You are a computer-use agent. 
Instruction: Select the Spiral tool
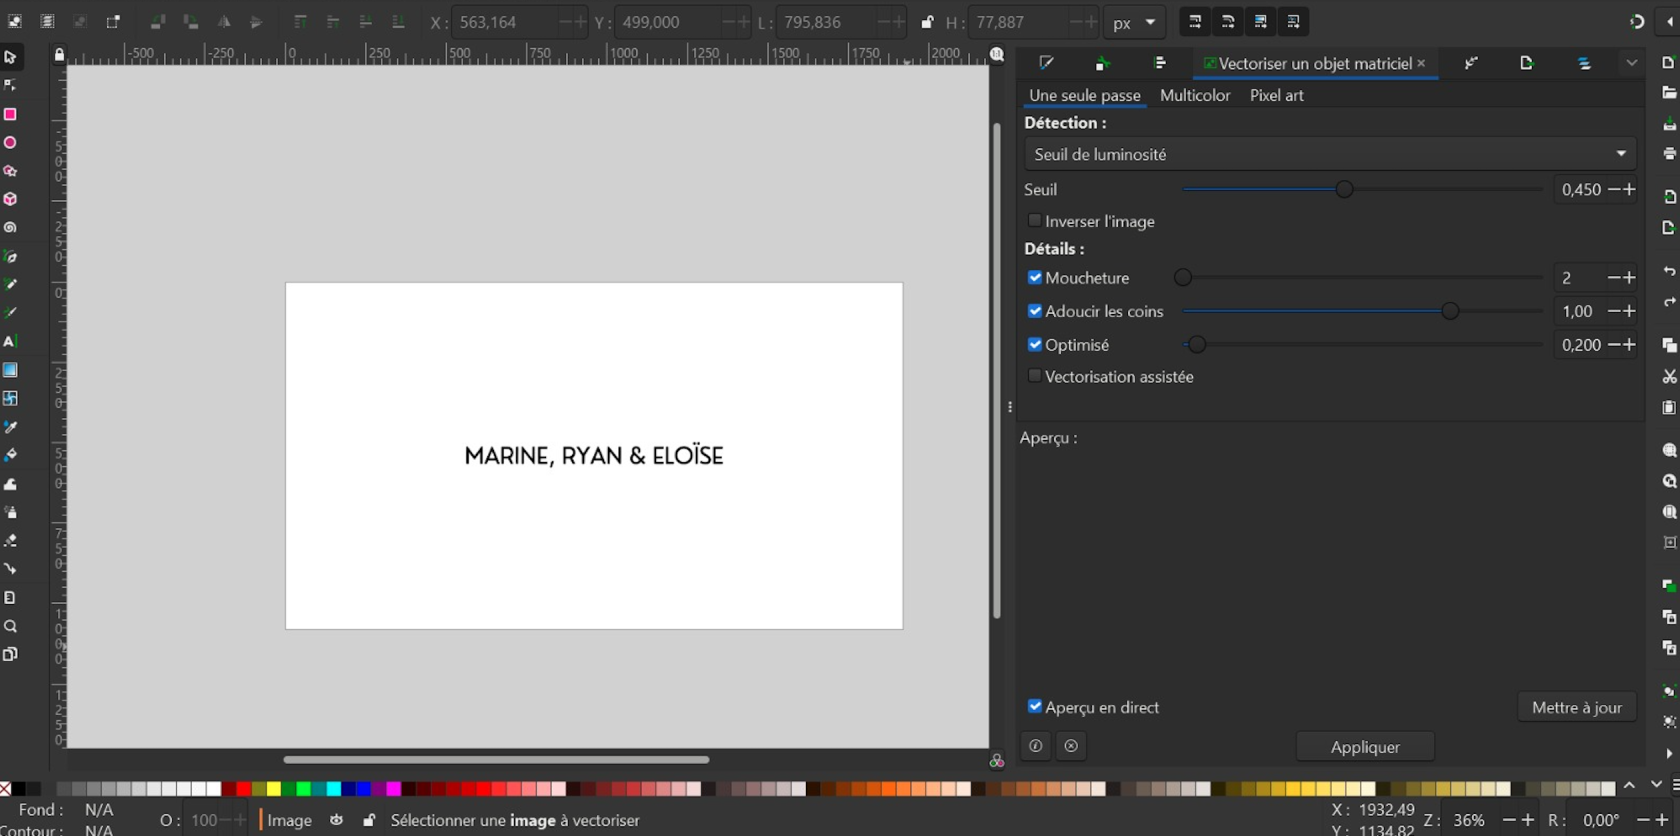[x=10, y=228]
